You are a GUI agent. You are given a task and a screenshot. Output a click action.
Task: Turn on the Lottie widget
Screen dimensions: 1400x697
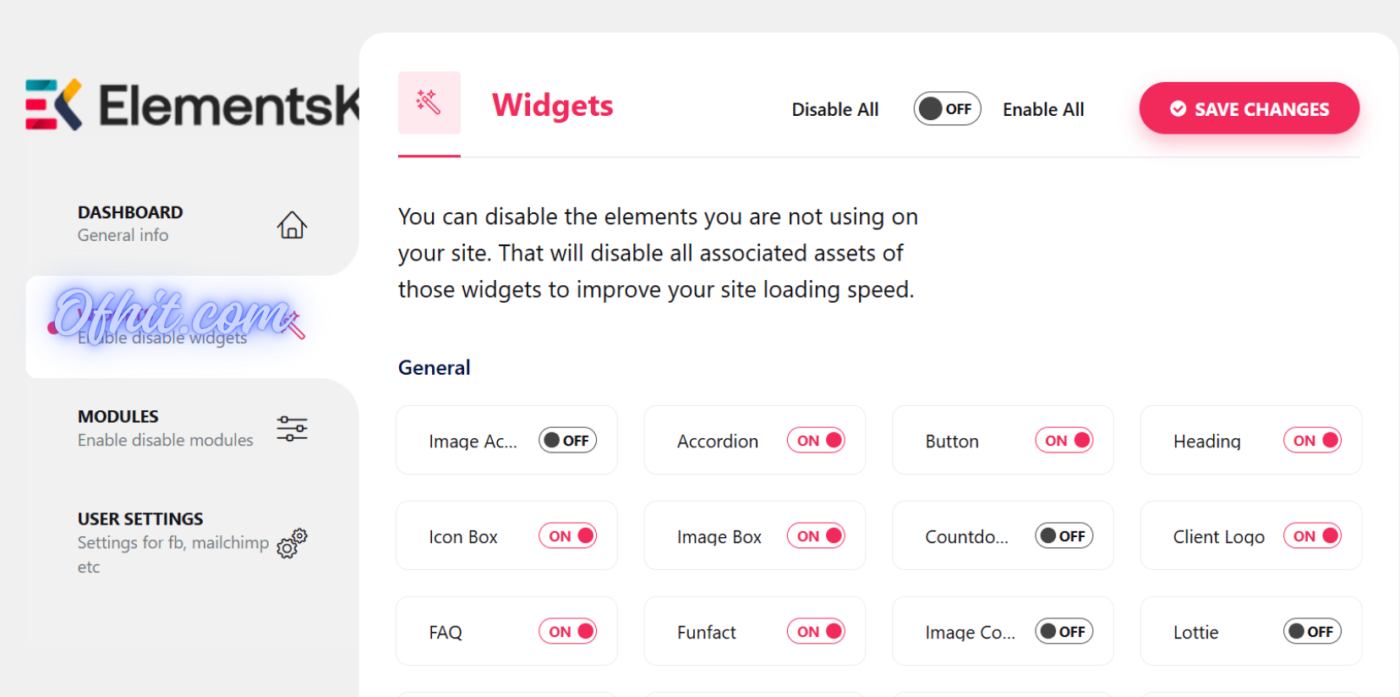click(1311, 631)
